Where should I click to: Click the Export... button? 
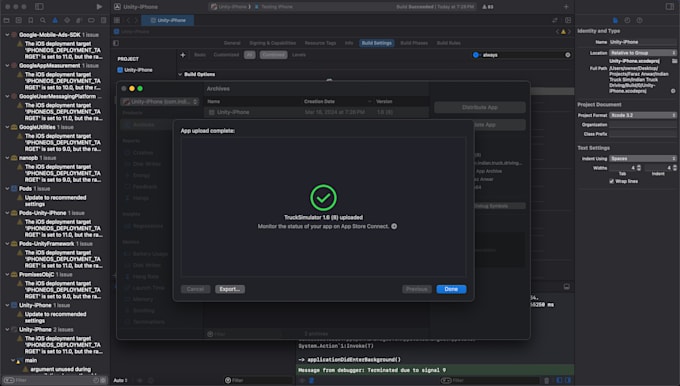coord(230,289)
